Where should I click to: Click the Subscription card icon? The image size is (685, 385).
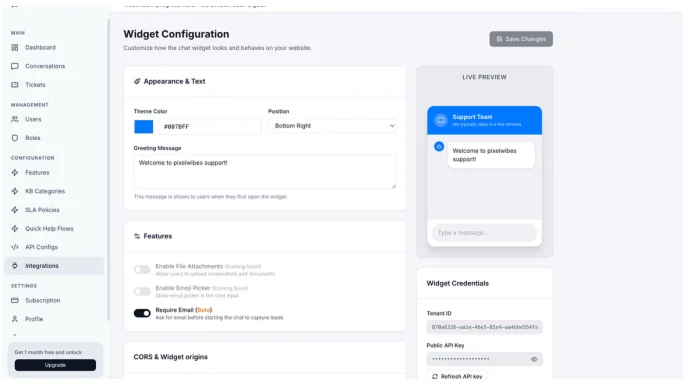(15, 301)
